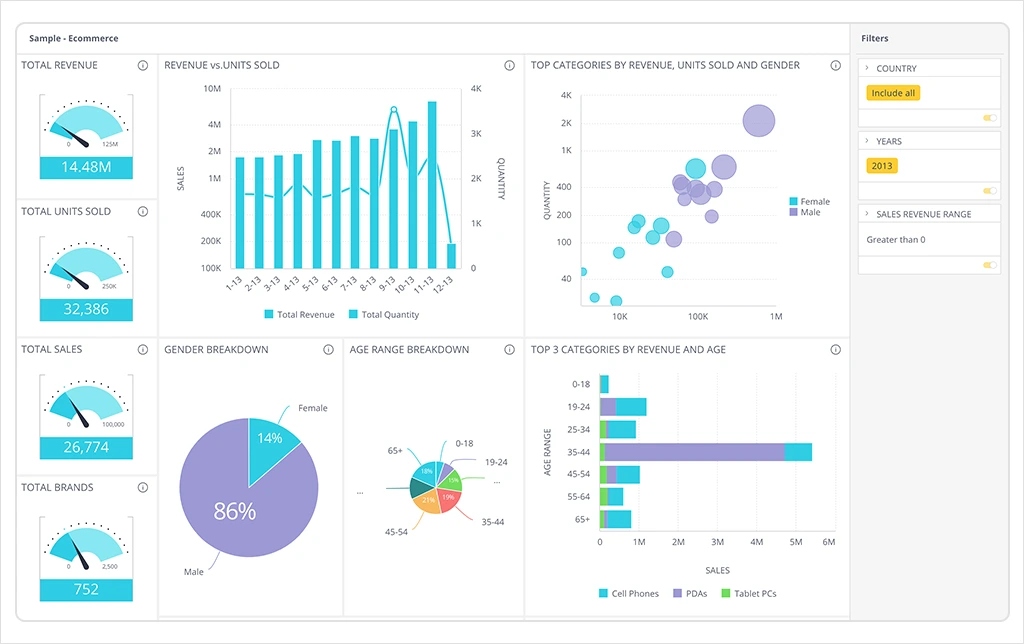This screenshot has width=1024, height=644.
Task: Expand the Years filter chevron
Action: [867, 142]
